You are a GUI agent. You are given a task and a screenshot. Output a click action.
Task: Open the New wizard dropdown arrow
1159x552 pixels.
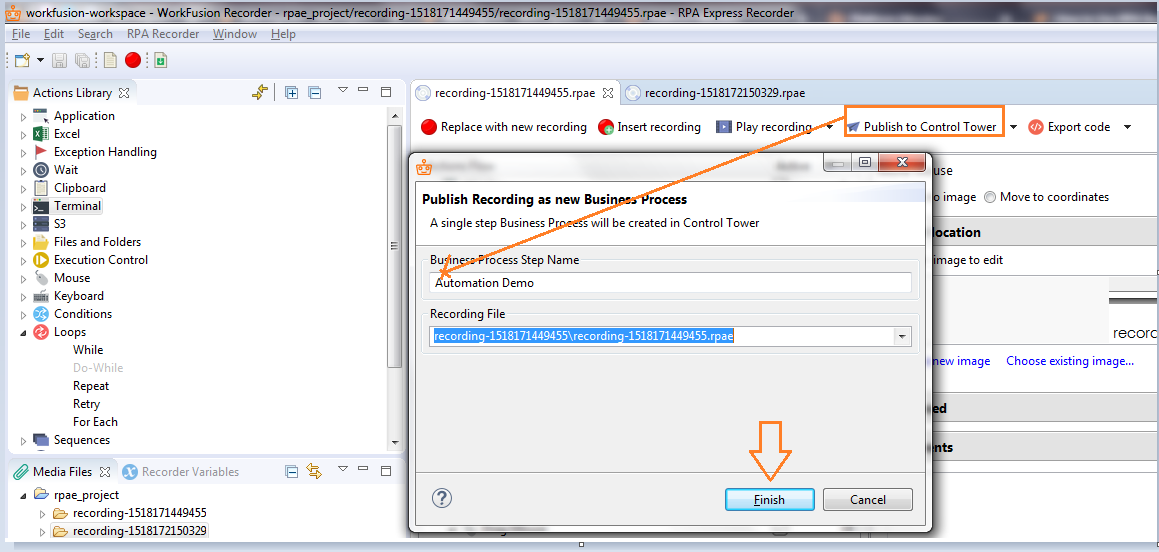point(40,61)
